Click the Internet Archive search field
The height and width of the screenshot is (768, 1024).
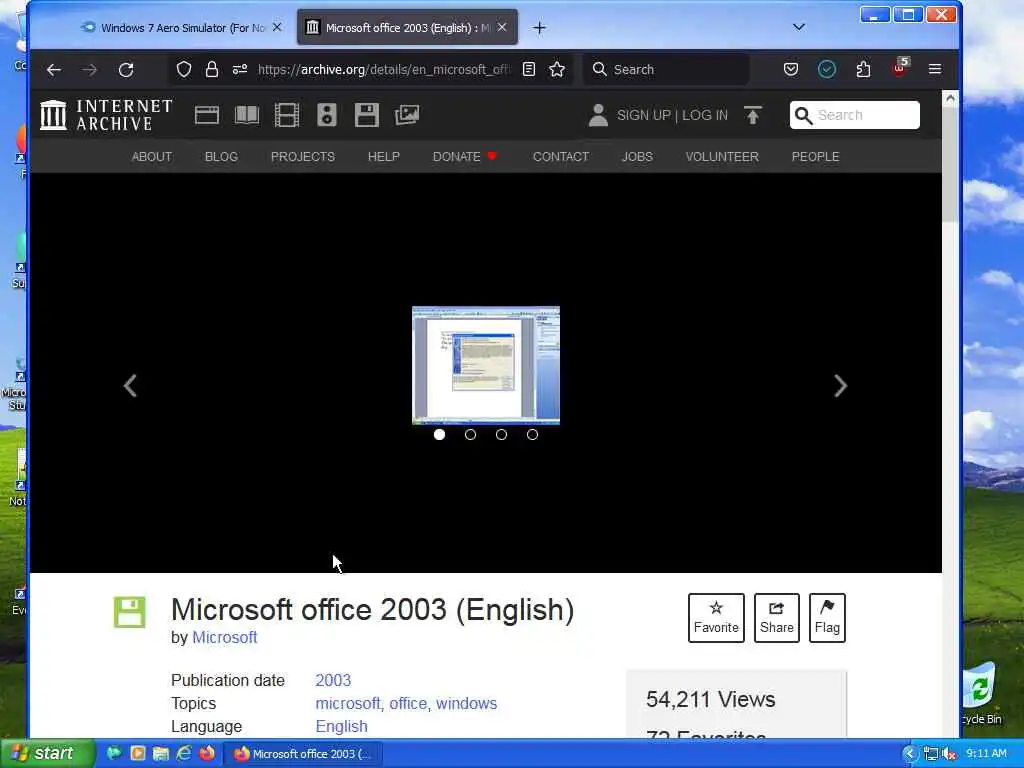pyautogui.click(x=855, y=115)
